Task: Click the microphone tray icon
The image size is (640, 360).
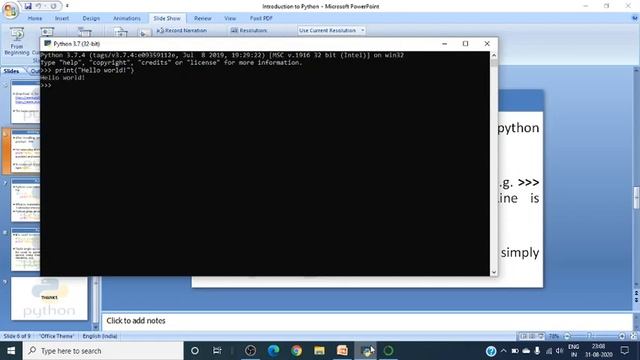Action: tap(537, 351)
